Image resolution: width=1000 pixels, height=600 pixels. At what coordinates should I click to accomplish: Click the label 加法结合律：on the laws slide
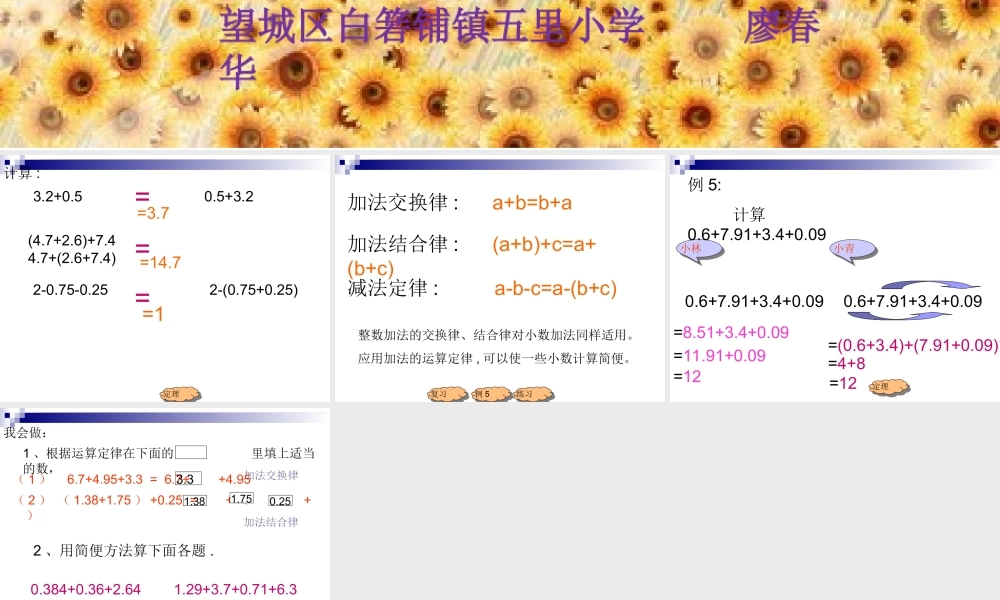[403, 244]
